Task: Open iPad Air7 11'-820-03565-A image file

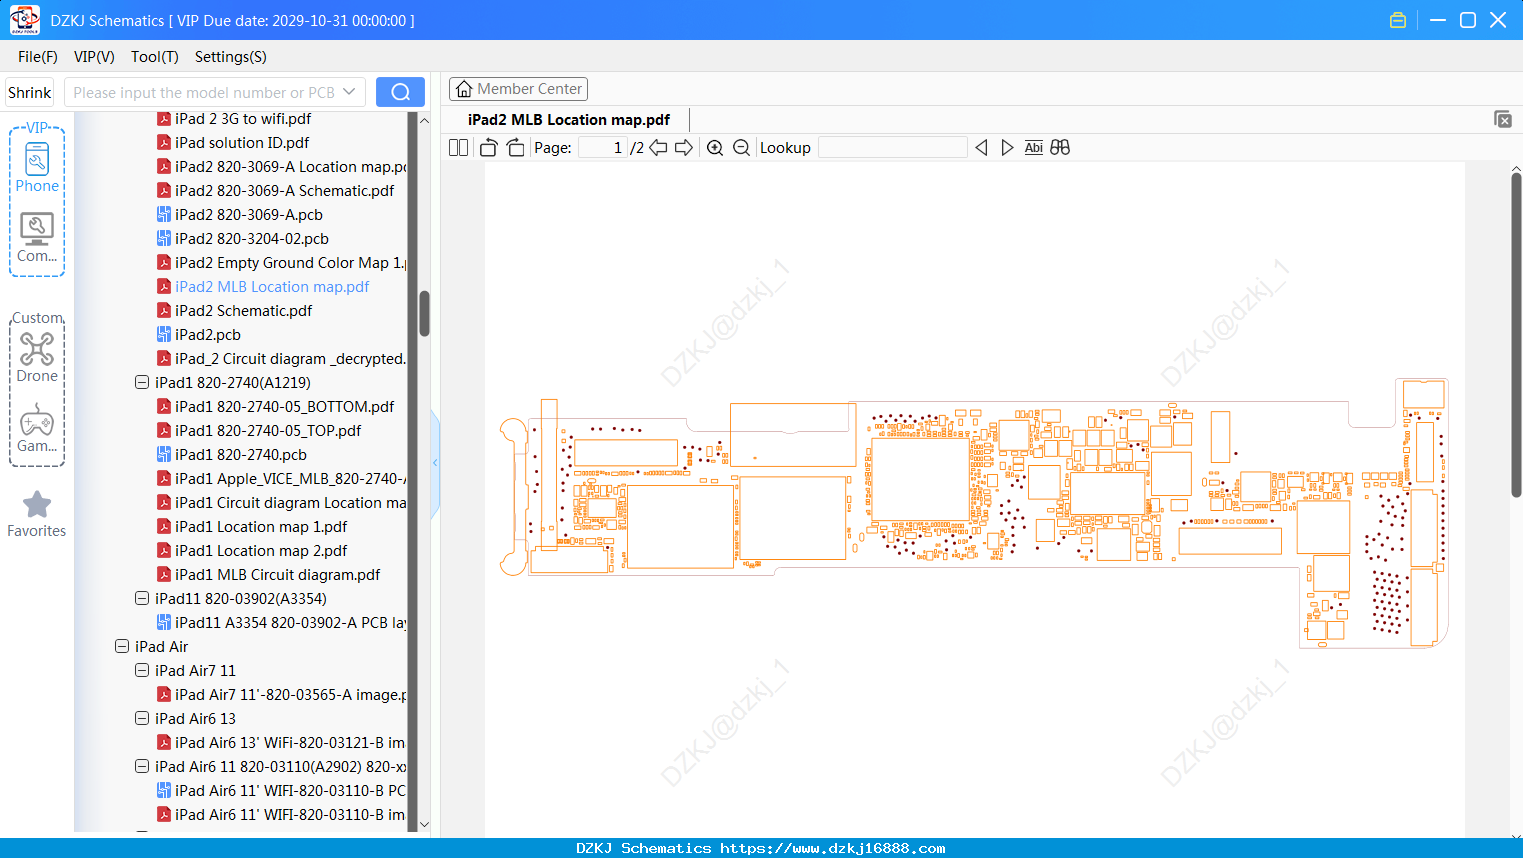Action: pyautogui.click(x=291, y=695)
